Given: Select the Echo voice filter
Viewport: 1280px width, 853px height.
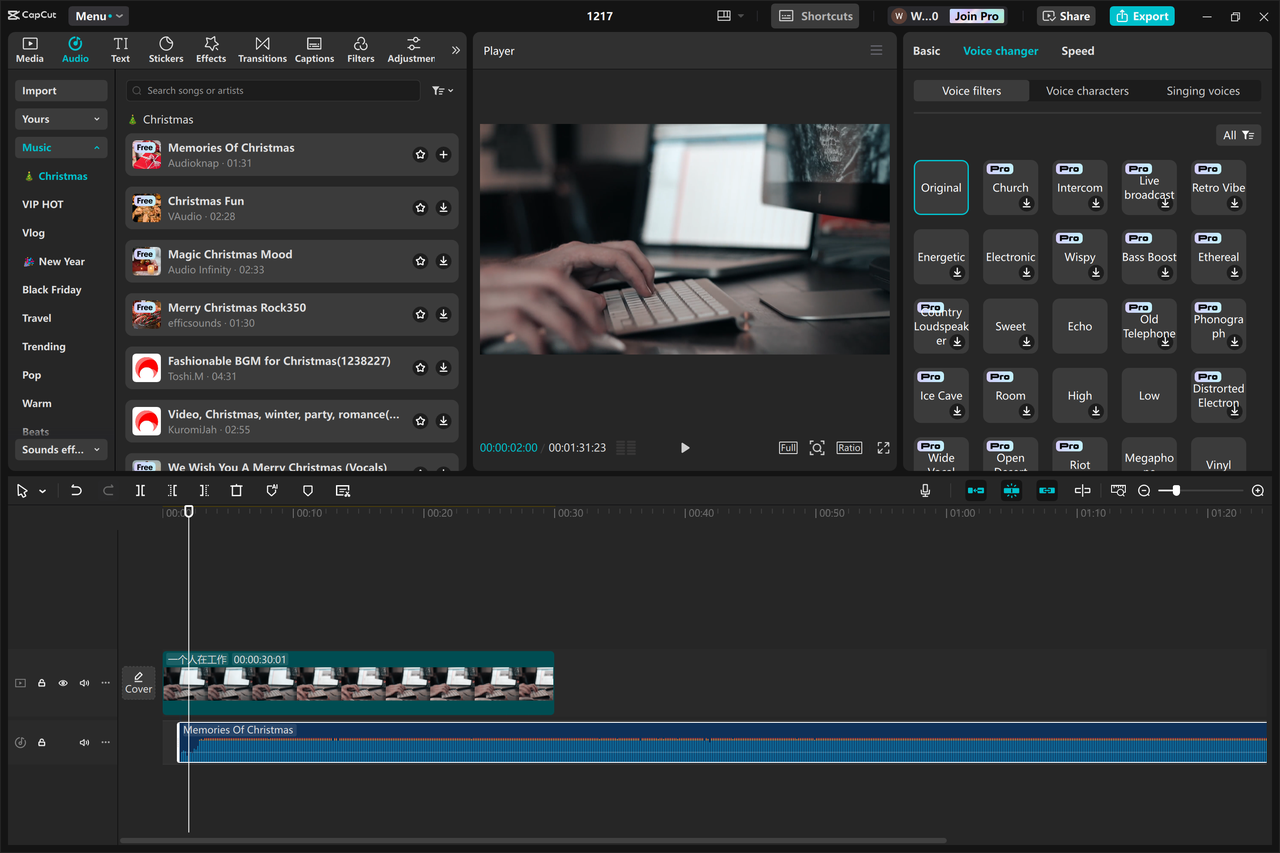Looking at the screenshot, I should click(x=1079, y=325).
